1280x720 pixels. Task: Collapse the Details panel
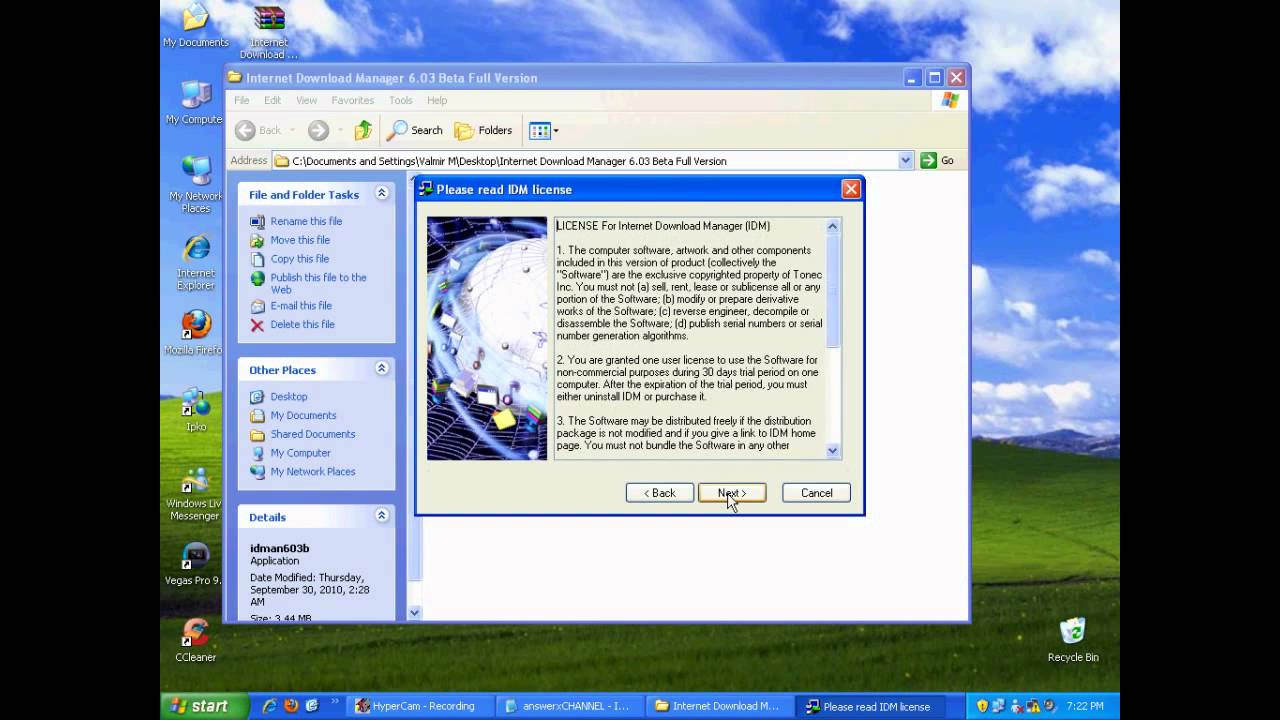[x=381, y=516]
